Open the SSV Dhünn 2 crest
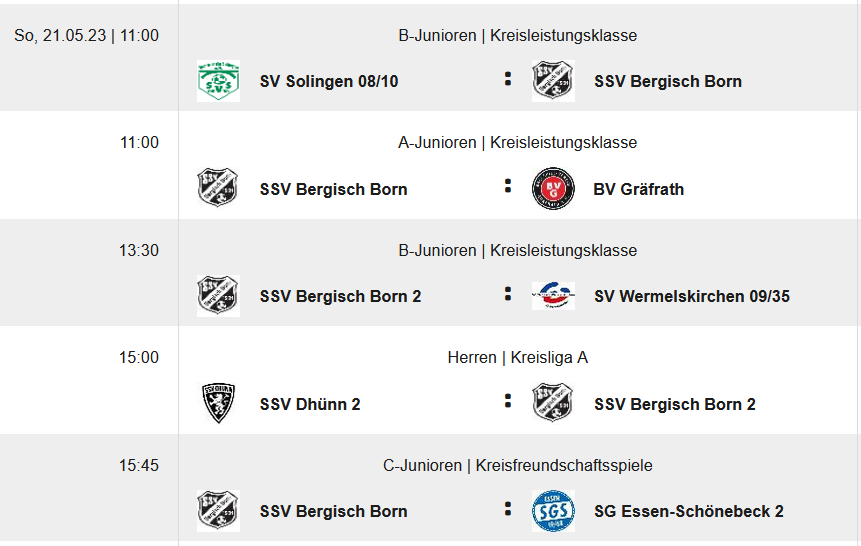 (x=218, y=403)
